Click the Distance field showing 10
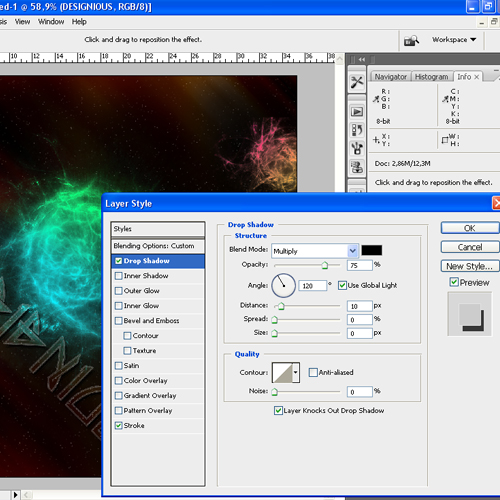 click(x=360, y=306)
